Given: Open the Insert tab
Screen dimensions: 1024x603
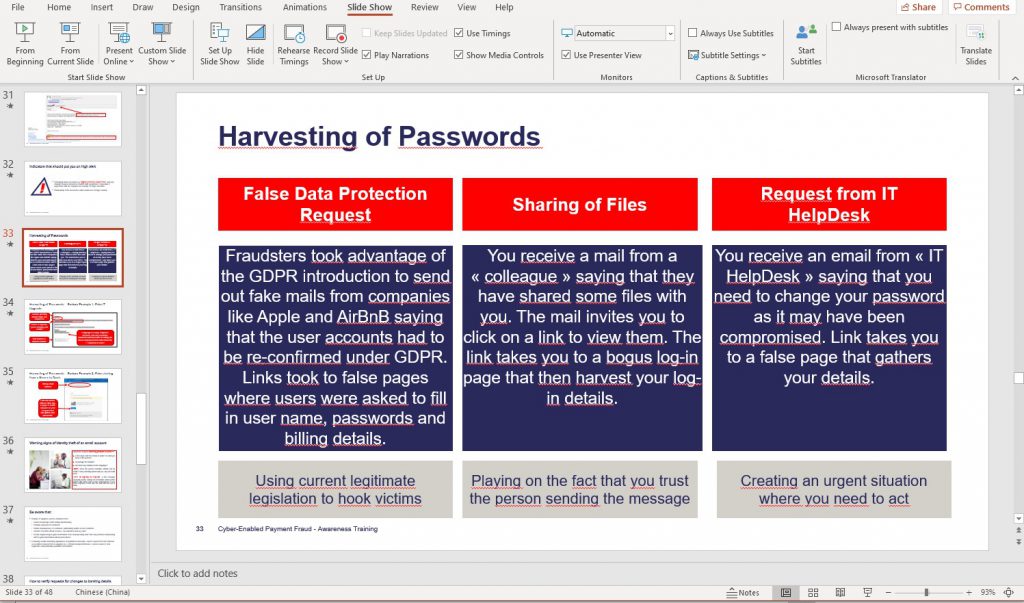Looking at the screenshot, I should pos(102,7).
